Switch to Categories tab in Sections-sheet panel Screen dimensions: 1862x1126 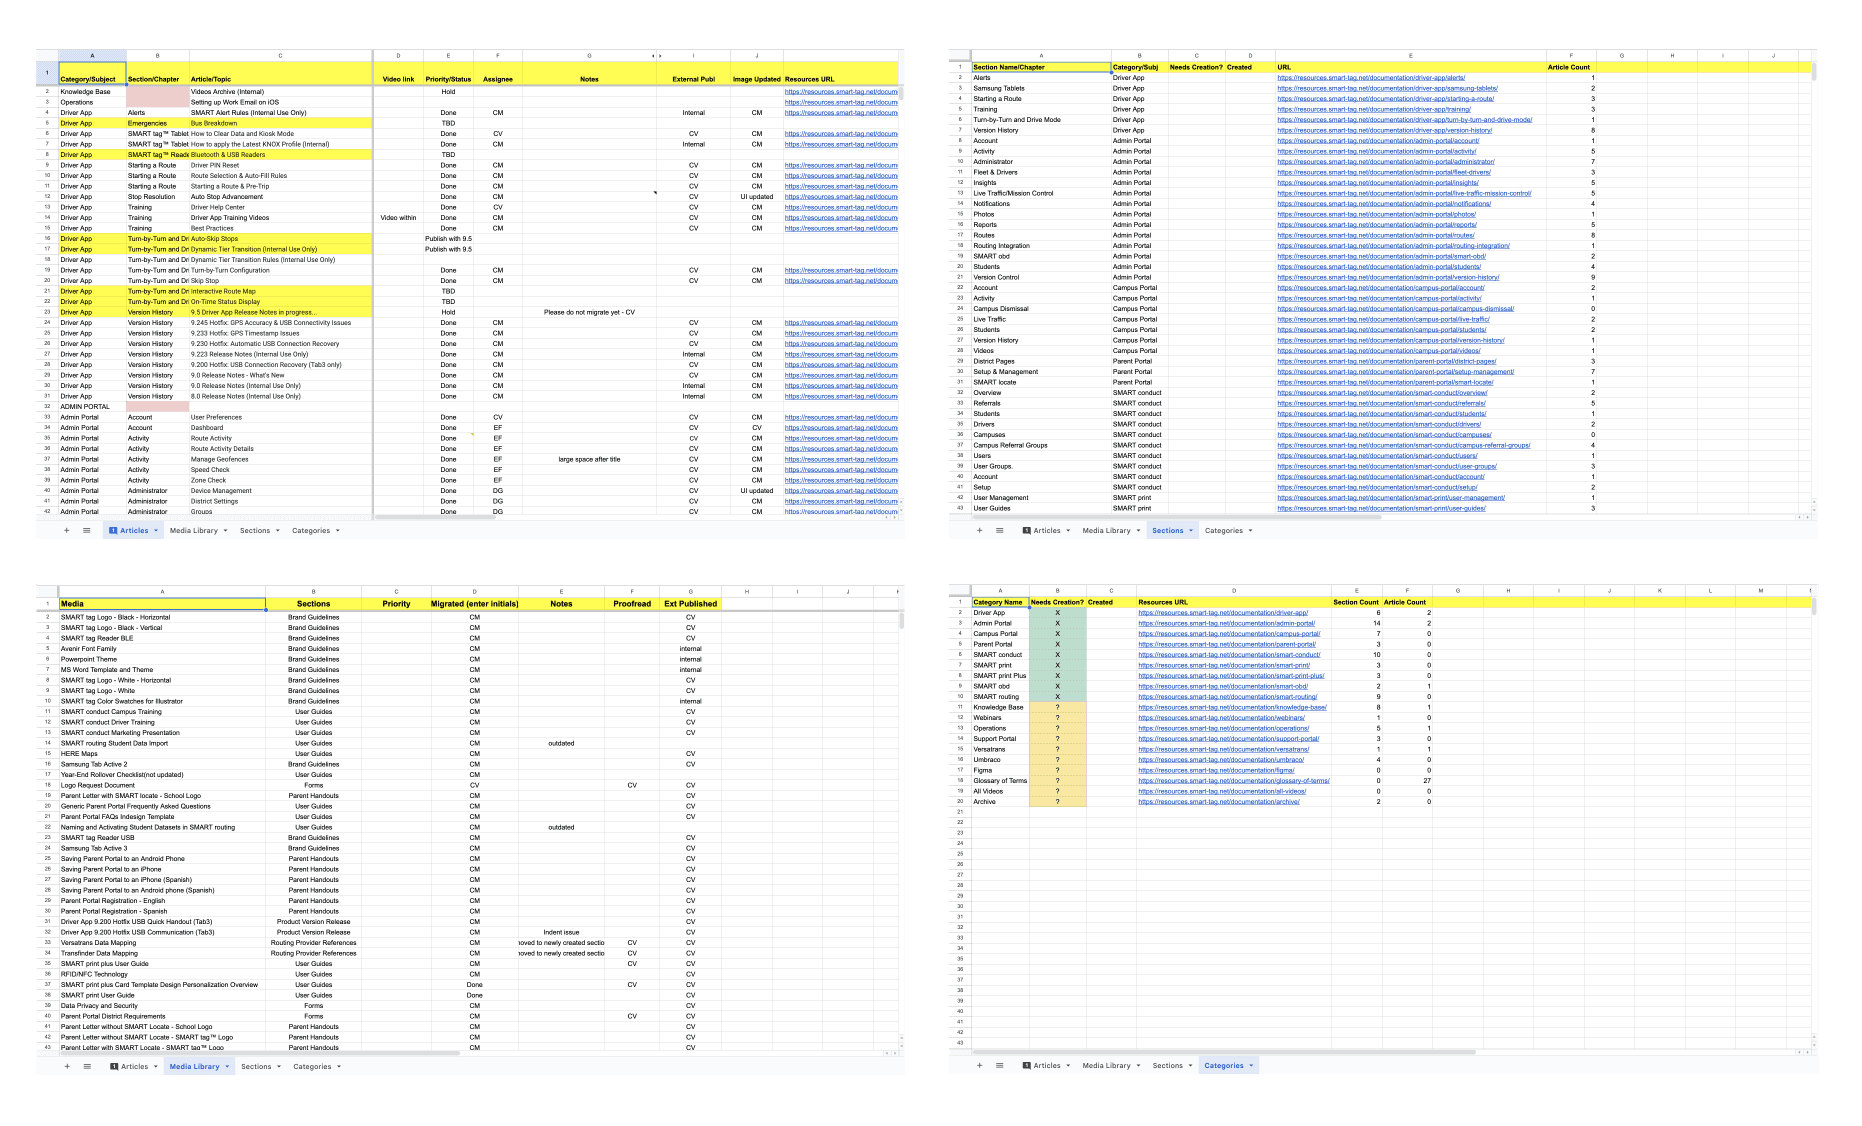coord(1223,531)
